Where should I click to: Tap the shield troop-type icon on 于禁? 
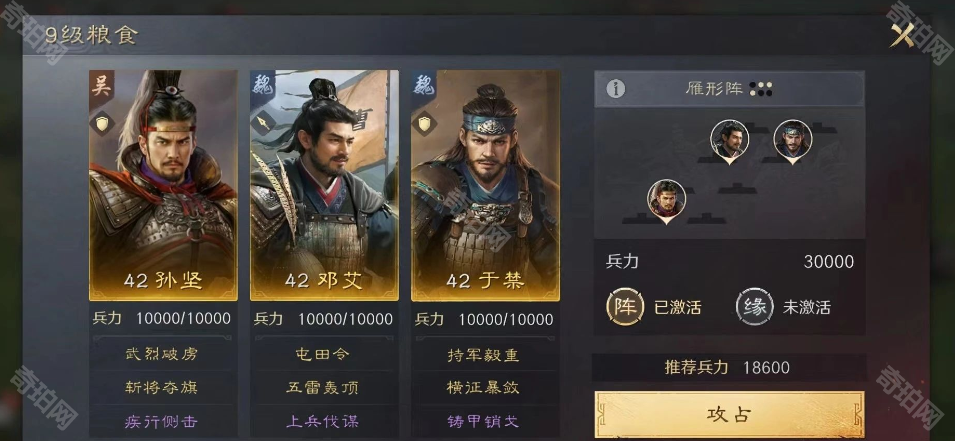[424, 124]
